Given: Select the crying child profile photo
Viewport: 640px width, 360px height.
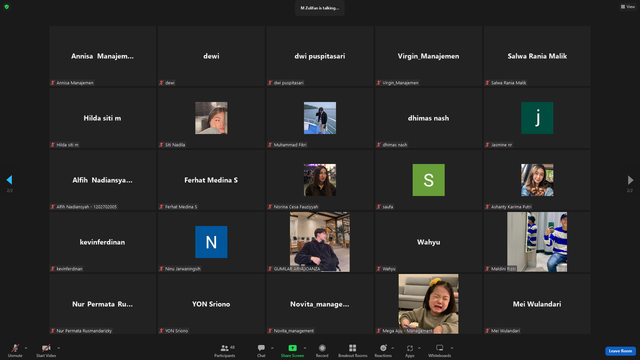Looking at the screenshot, I should [x=429, y=304].
